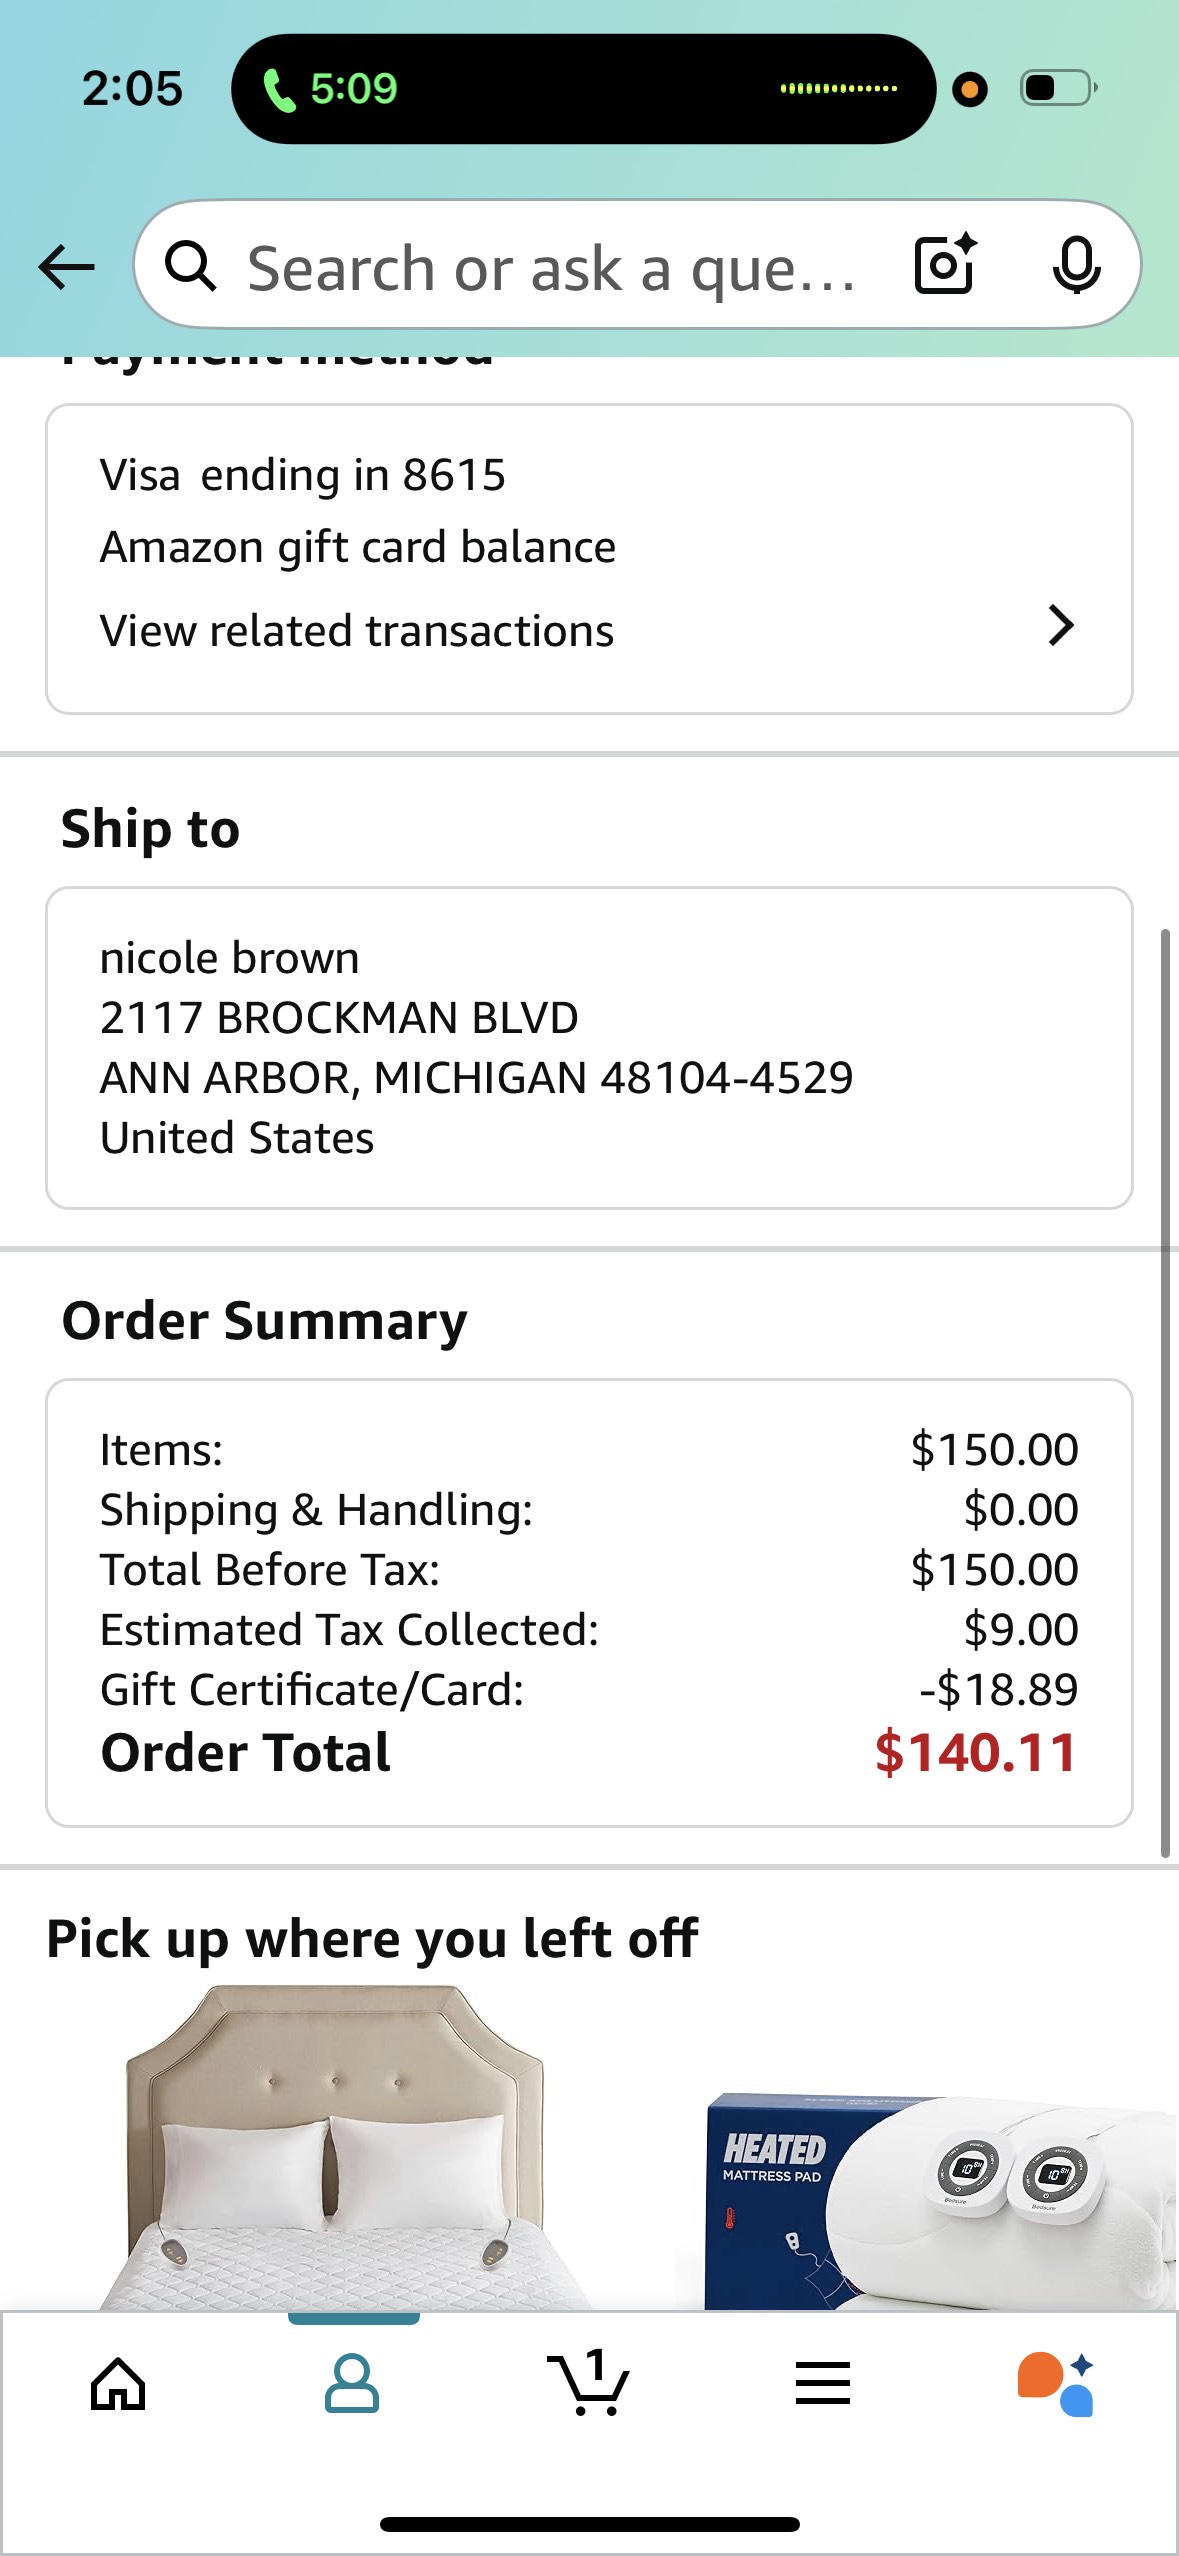Go to Home tab icon
The image size is (1179, 2556).
118,2385
